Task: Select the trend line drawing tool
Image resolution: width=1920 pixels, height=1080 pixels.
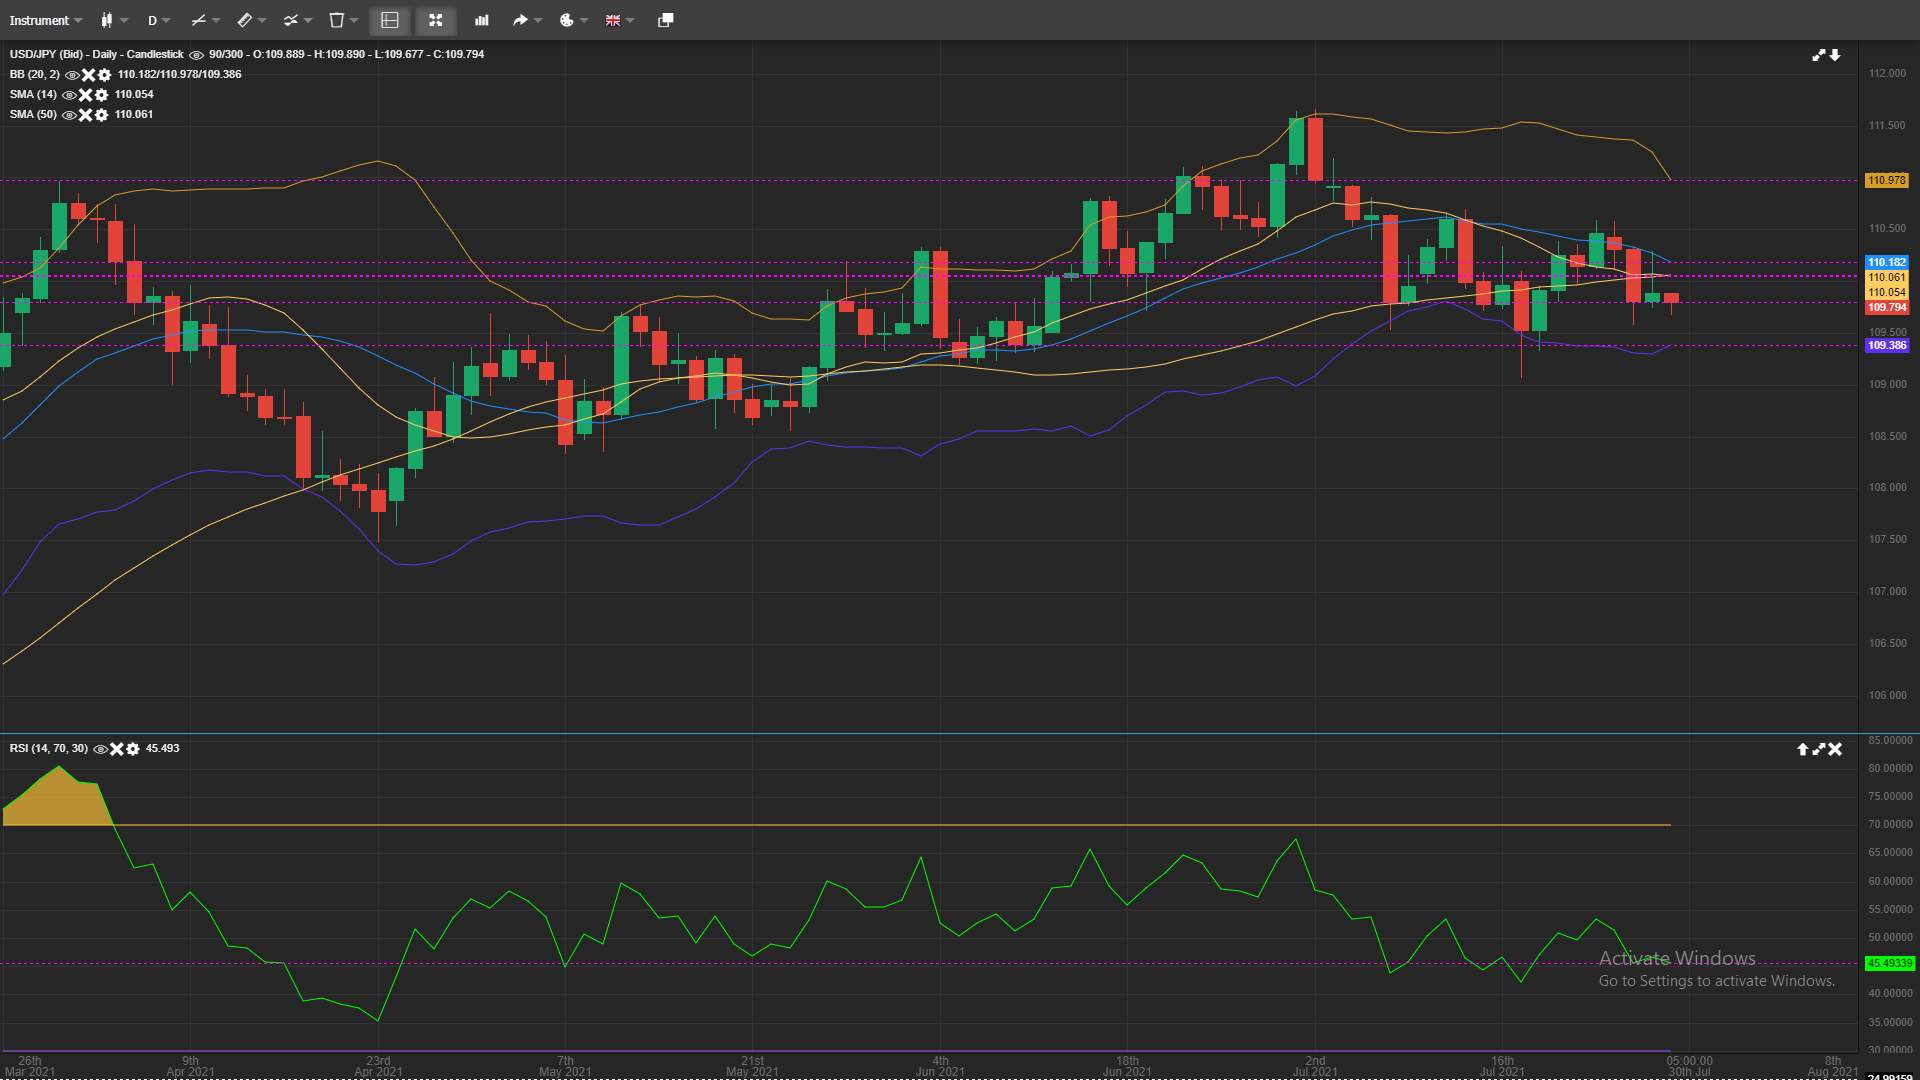Action: tap(198, 20)
